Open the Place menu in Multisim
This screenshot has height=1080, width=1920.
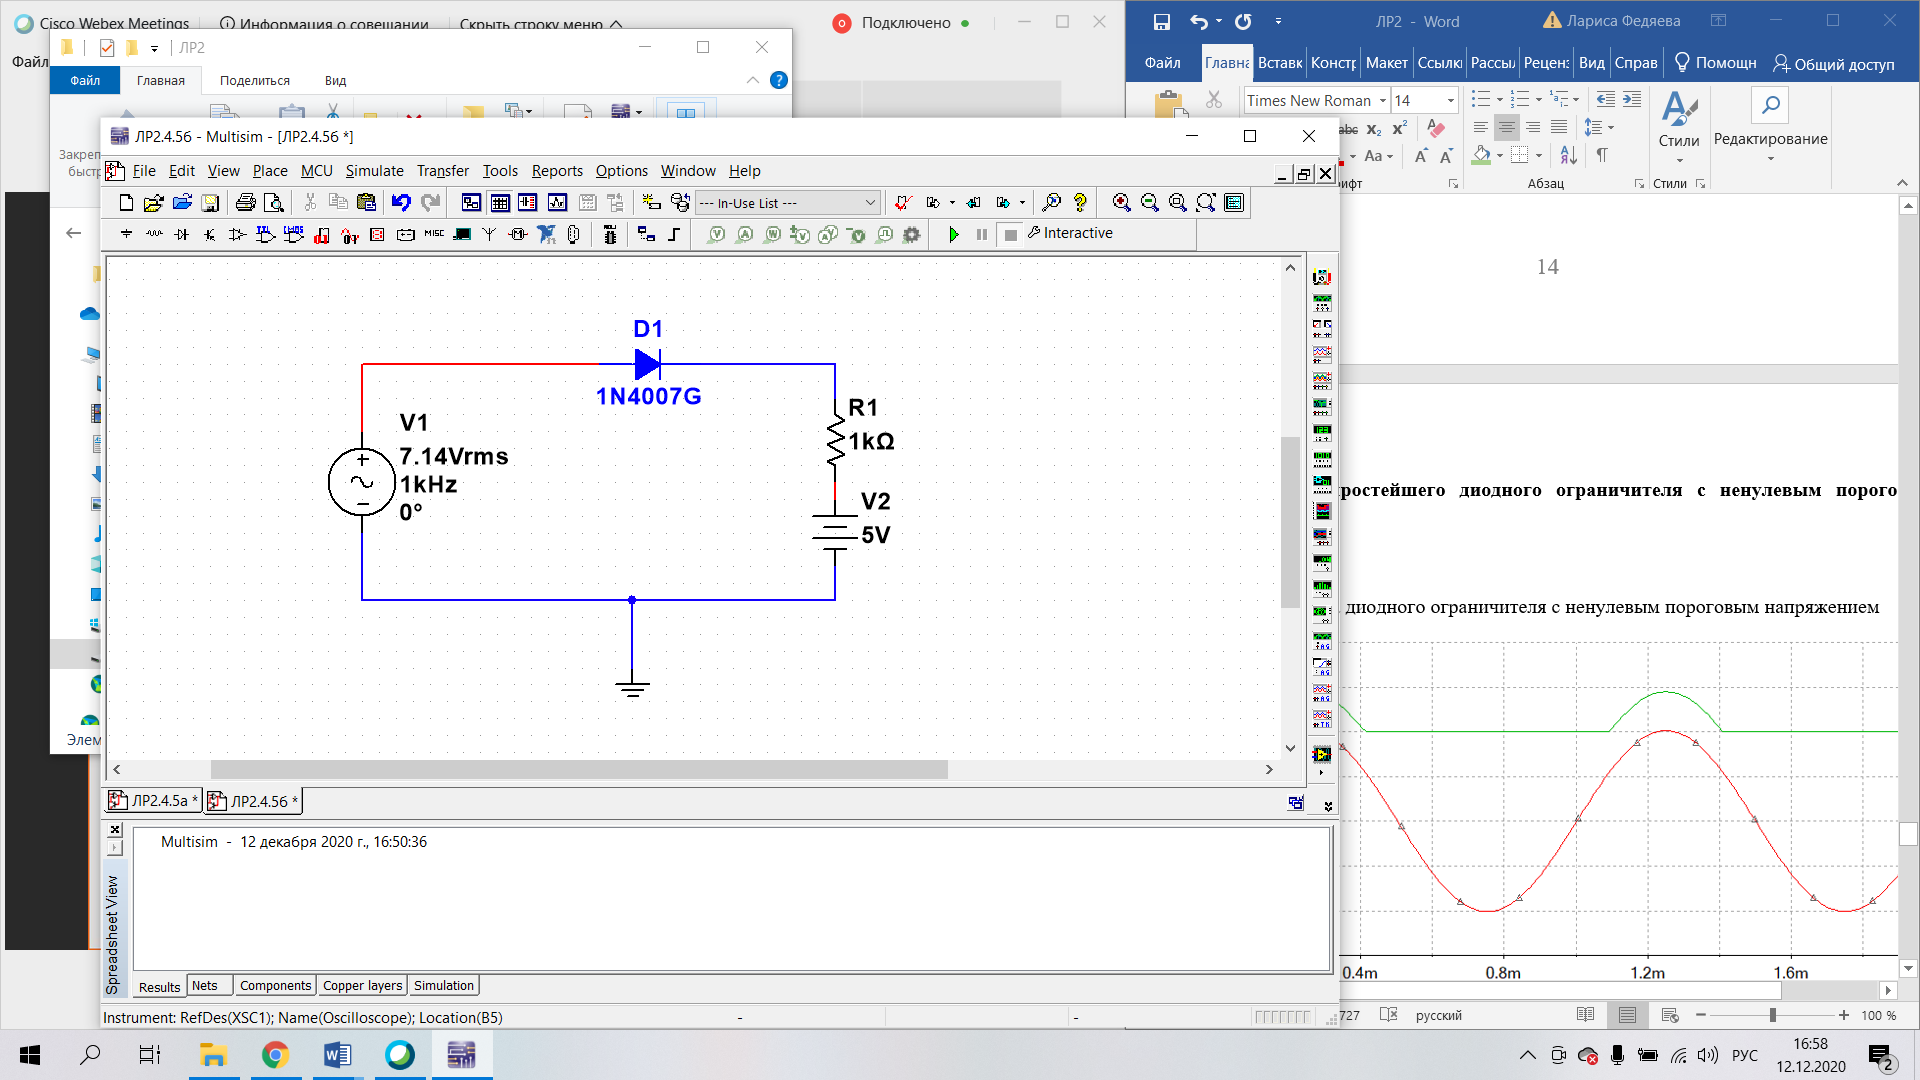click(x=270, y=171)
